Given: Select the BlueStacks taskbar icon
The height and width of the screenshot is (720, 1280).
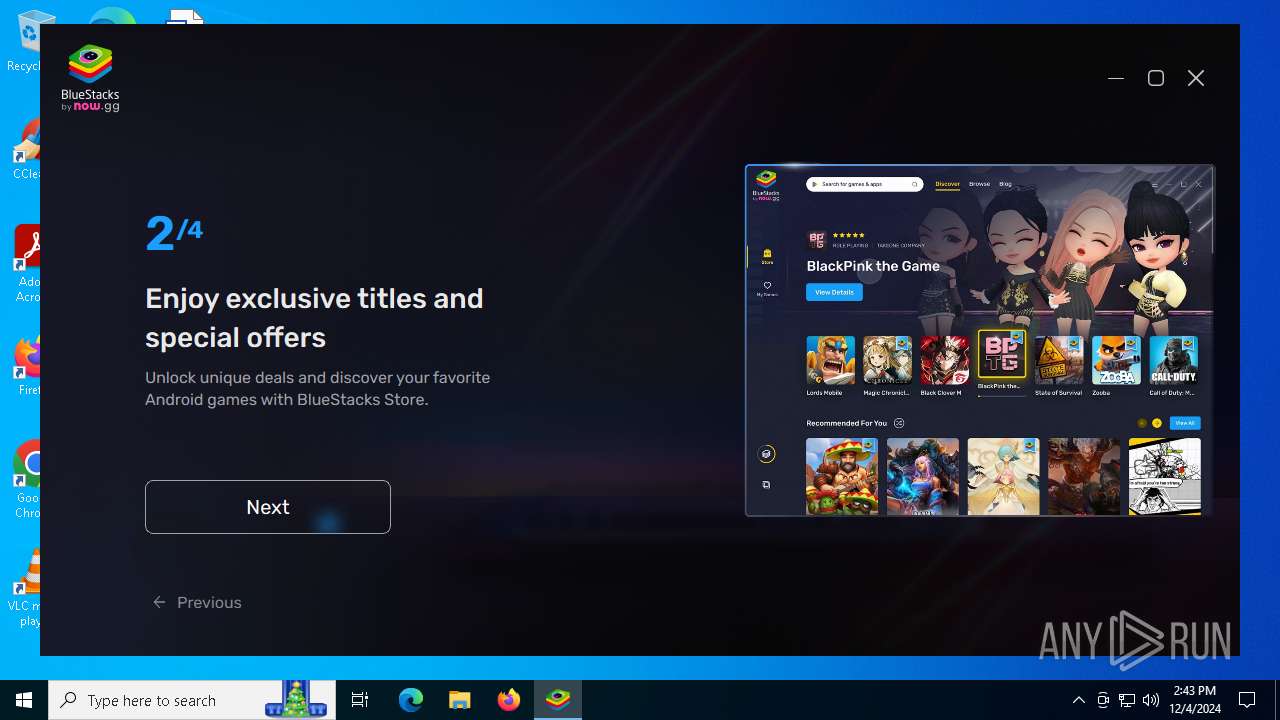Looking at the screenshot, I should tap(557, 700).
